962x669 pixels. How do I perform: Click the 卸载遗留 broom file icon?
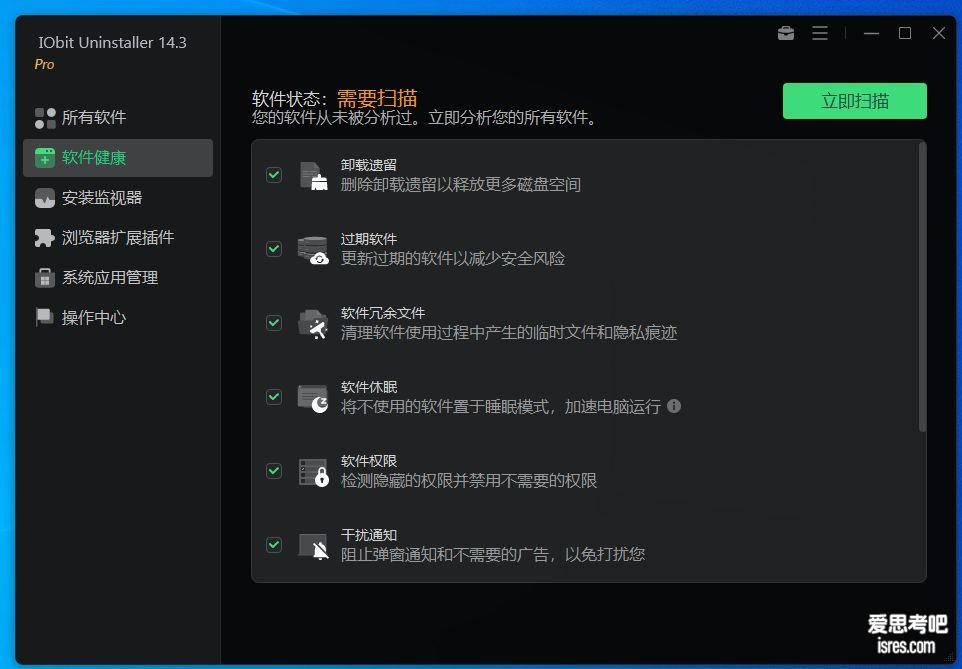click(x=314, y=176)
